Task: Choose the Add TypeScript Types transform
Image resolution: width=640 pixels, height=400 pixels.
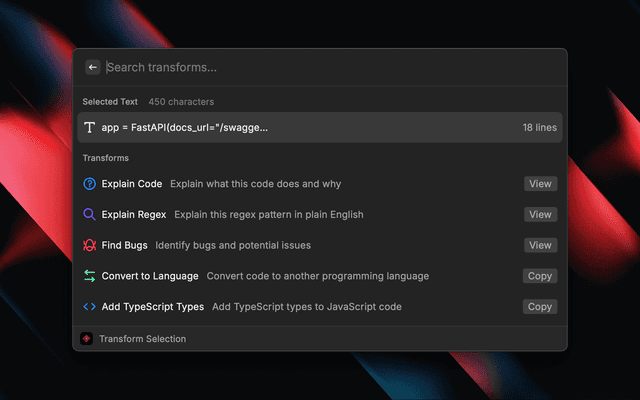Action: 152,307
